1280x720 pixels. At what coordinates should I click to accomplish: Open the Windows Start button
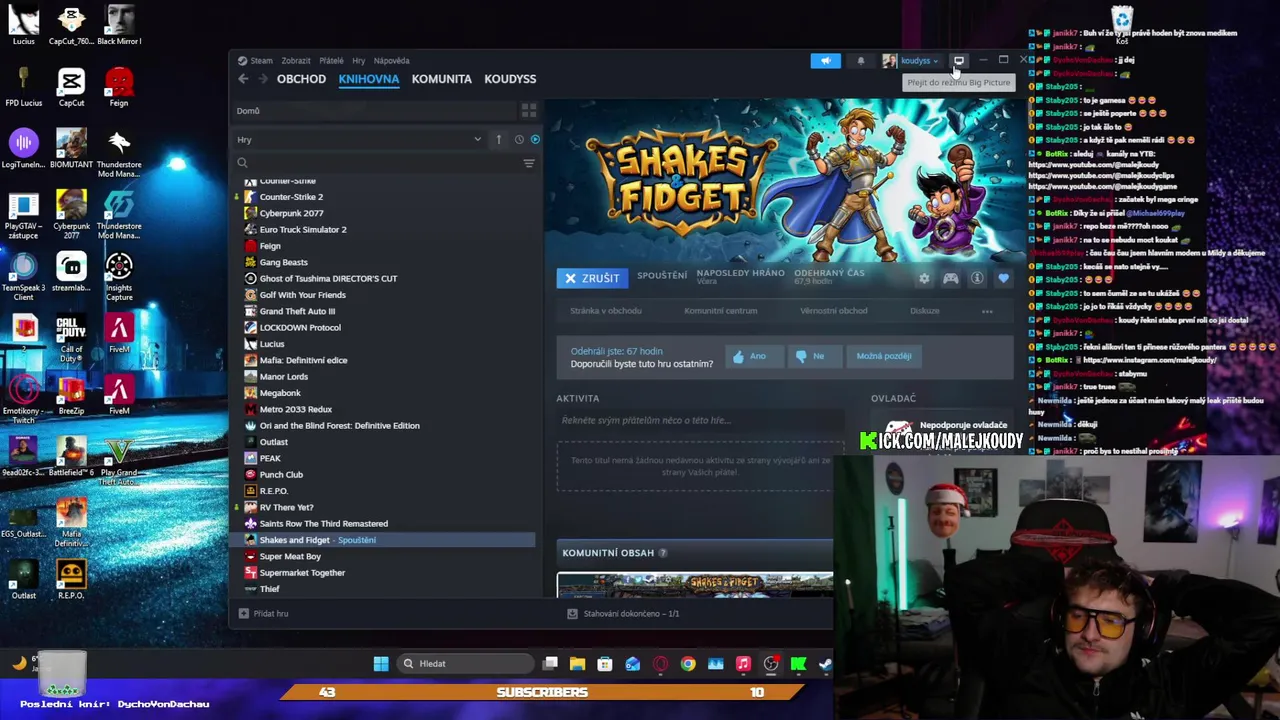pyautogui.click(x=381, y=663)
